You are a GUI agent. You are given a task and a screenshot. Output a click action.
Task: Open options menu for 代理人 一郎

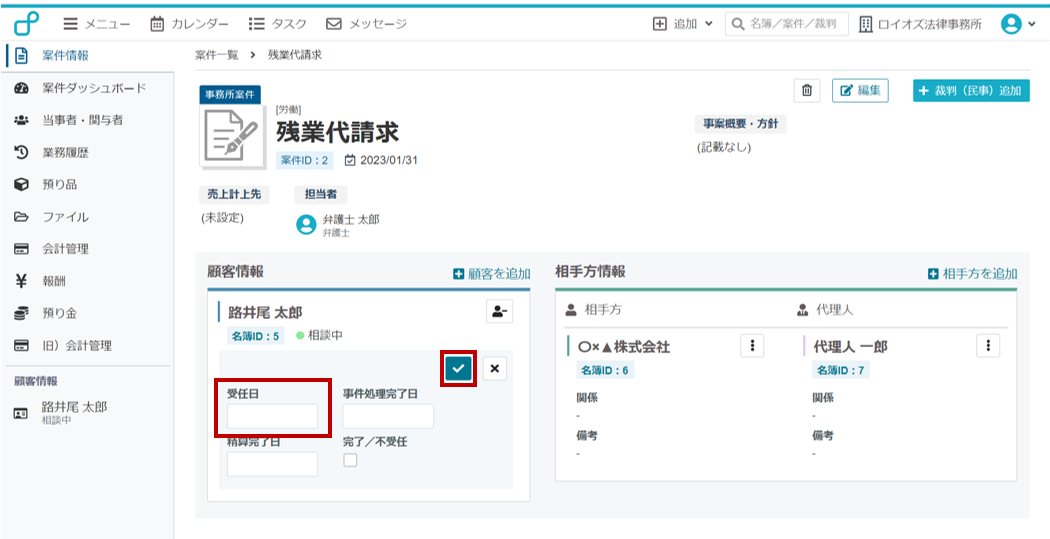[987, 346]
